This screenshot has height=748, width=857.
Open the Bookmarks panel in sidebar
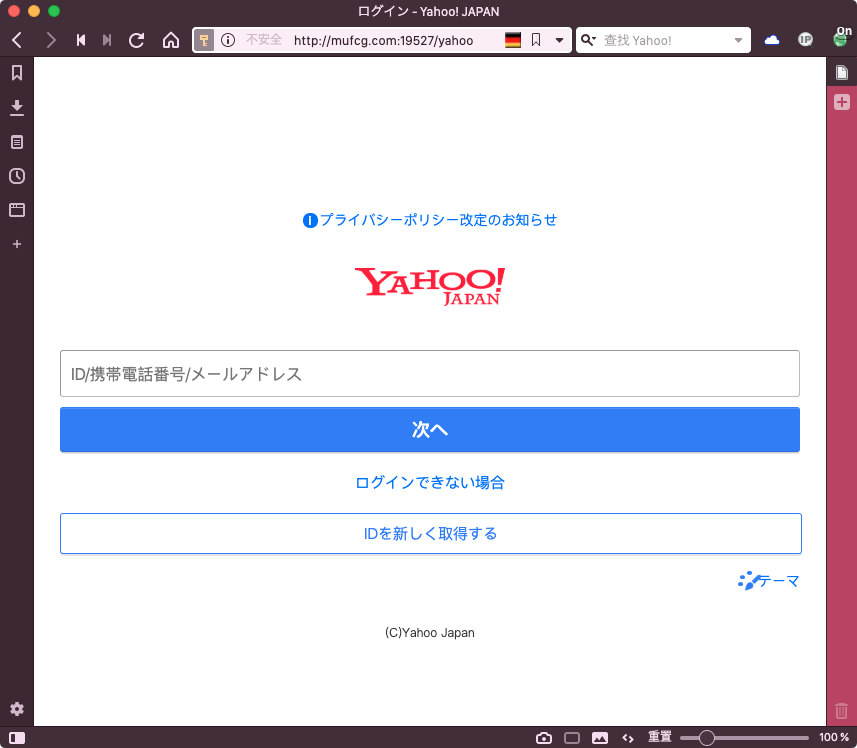pos(17,73)
